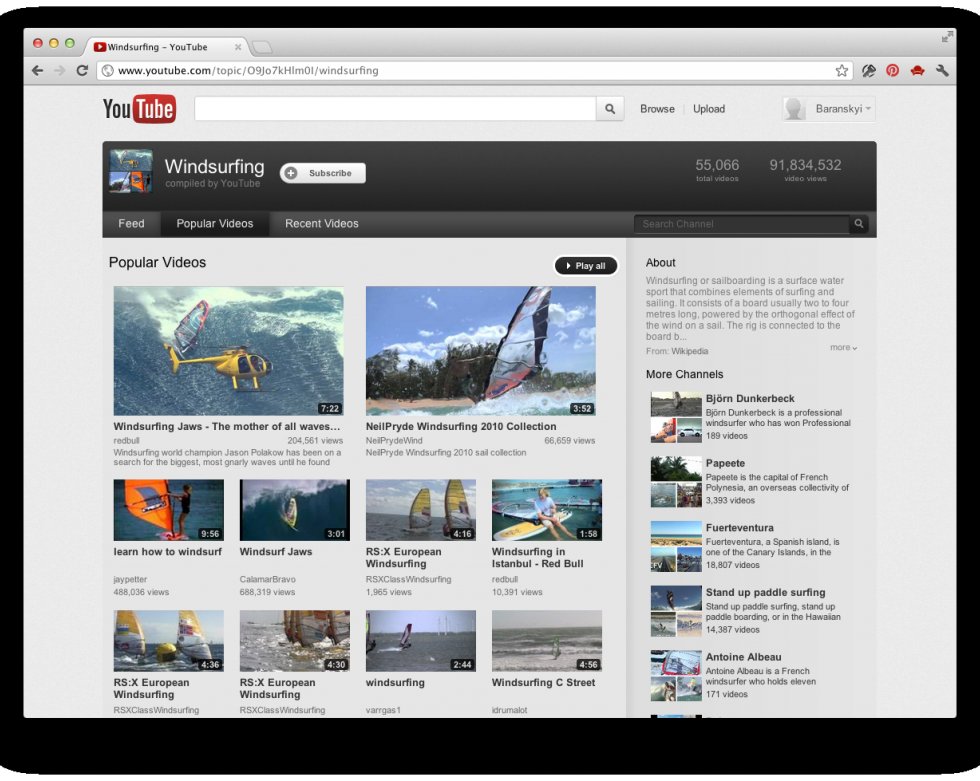This screenshot has width=980, height=781.
Task: Click the NeilPryde Windsurfing 2010 Collection title
Action: (461, 426)
